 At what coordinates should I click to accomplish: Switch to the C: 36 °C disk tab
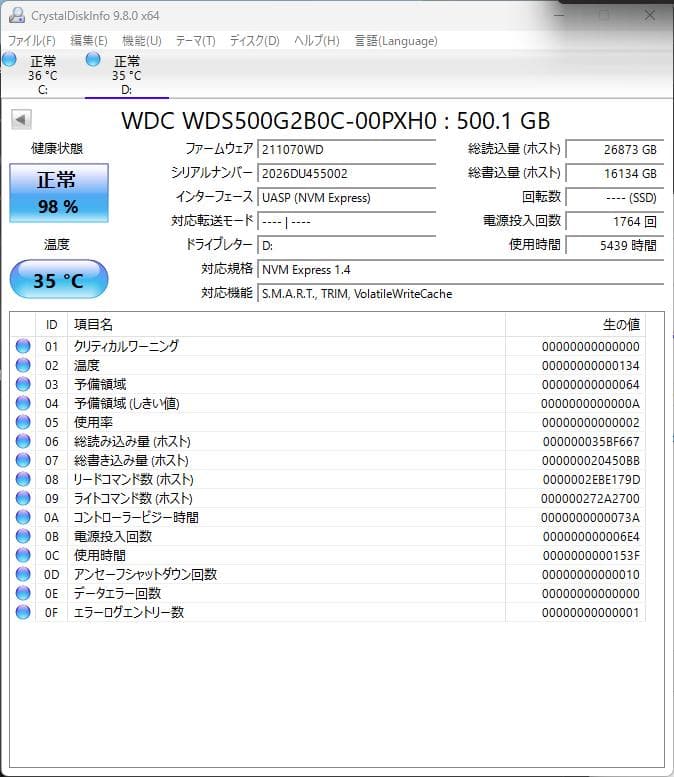click(x=43, y=75)
